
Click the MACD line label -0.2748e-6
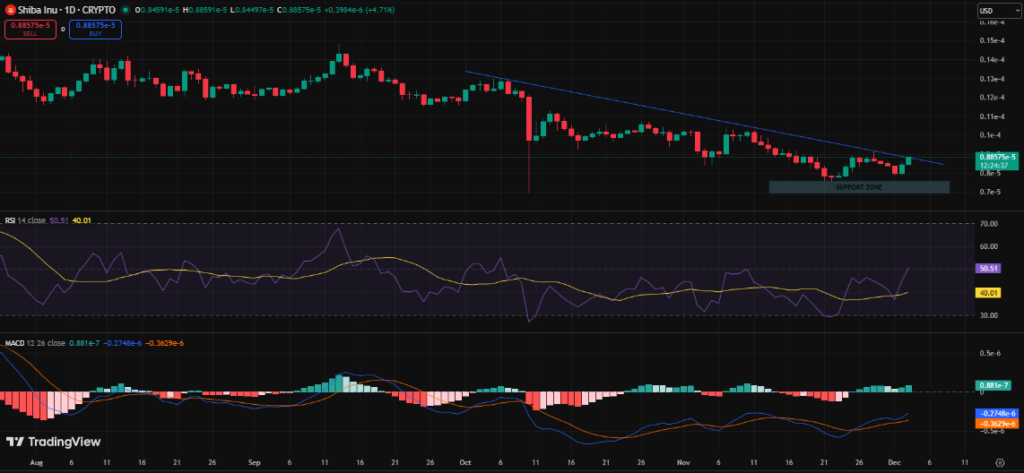pos(995,414)
